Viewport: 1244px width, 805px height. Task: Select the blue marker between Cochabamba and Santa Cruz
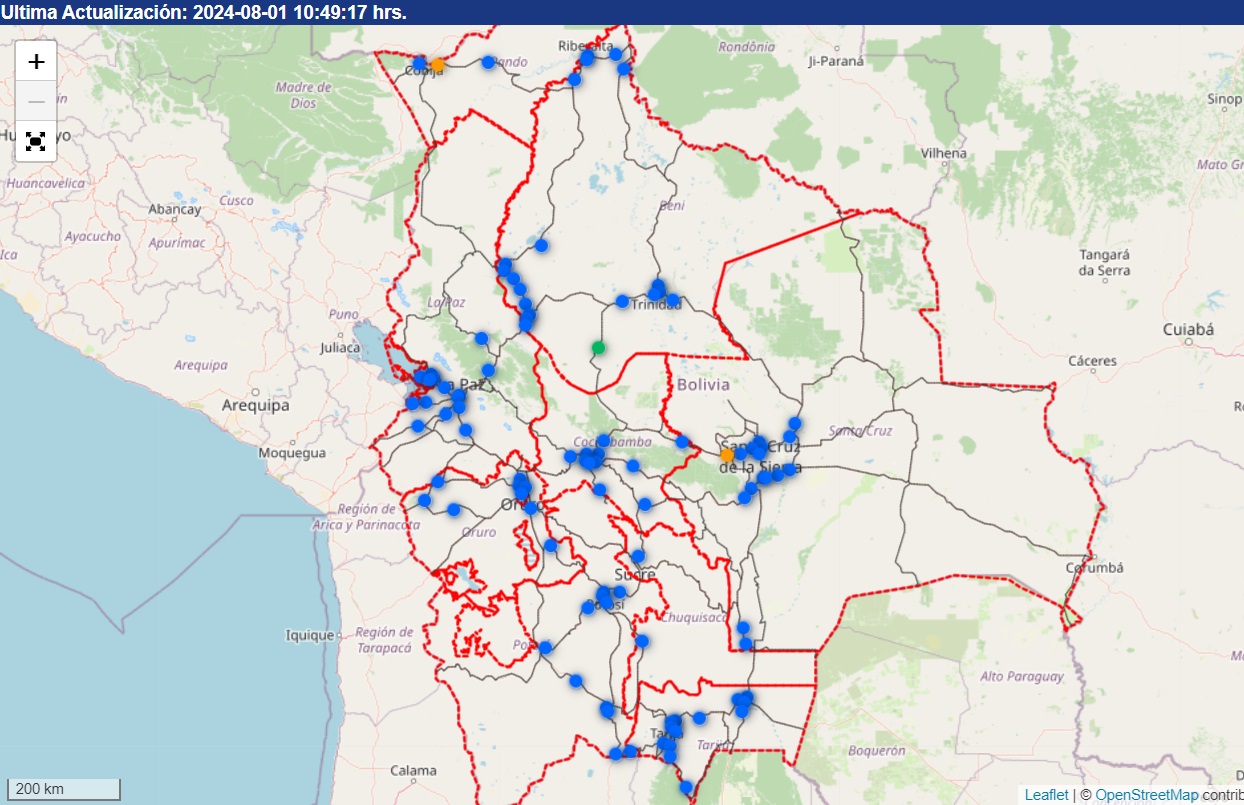681,442
